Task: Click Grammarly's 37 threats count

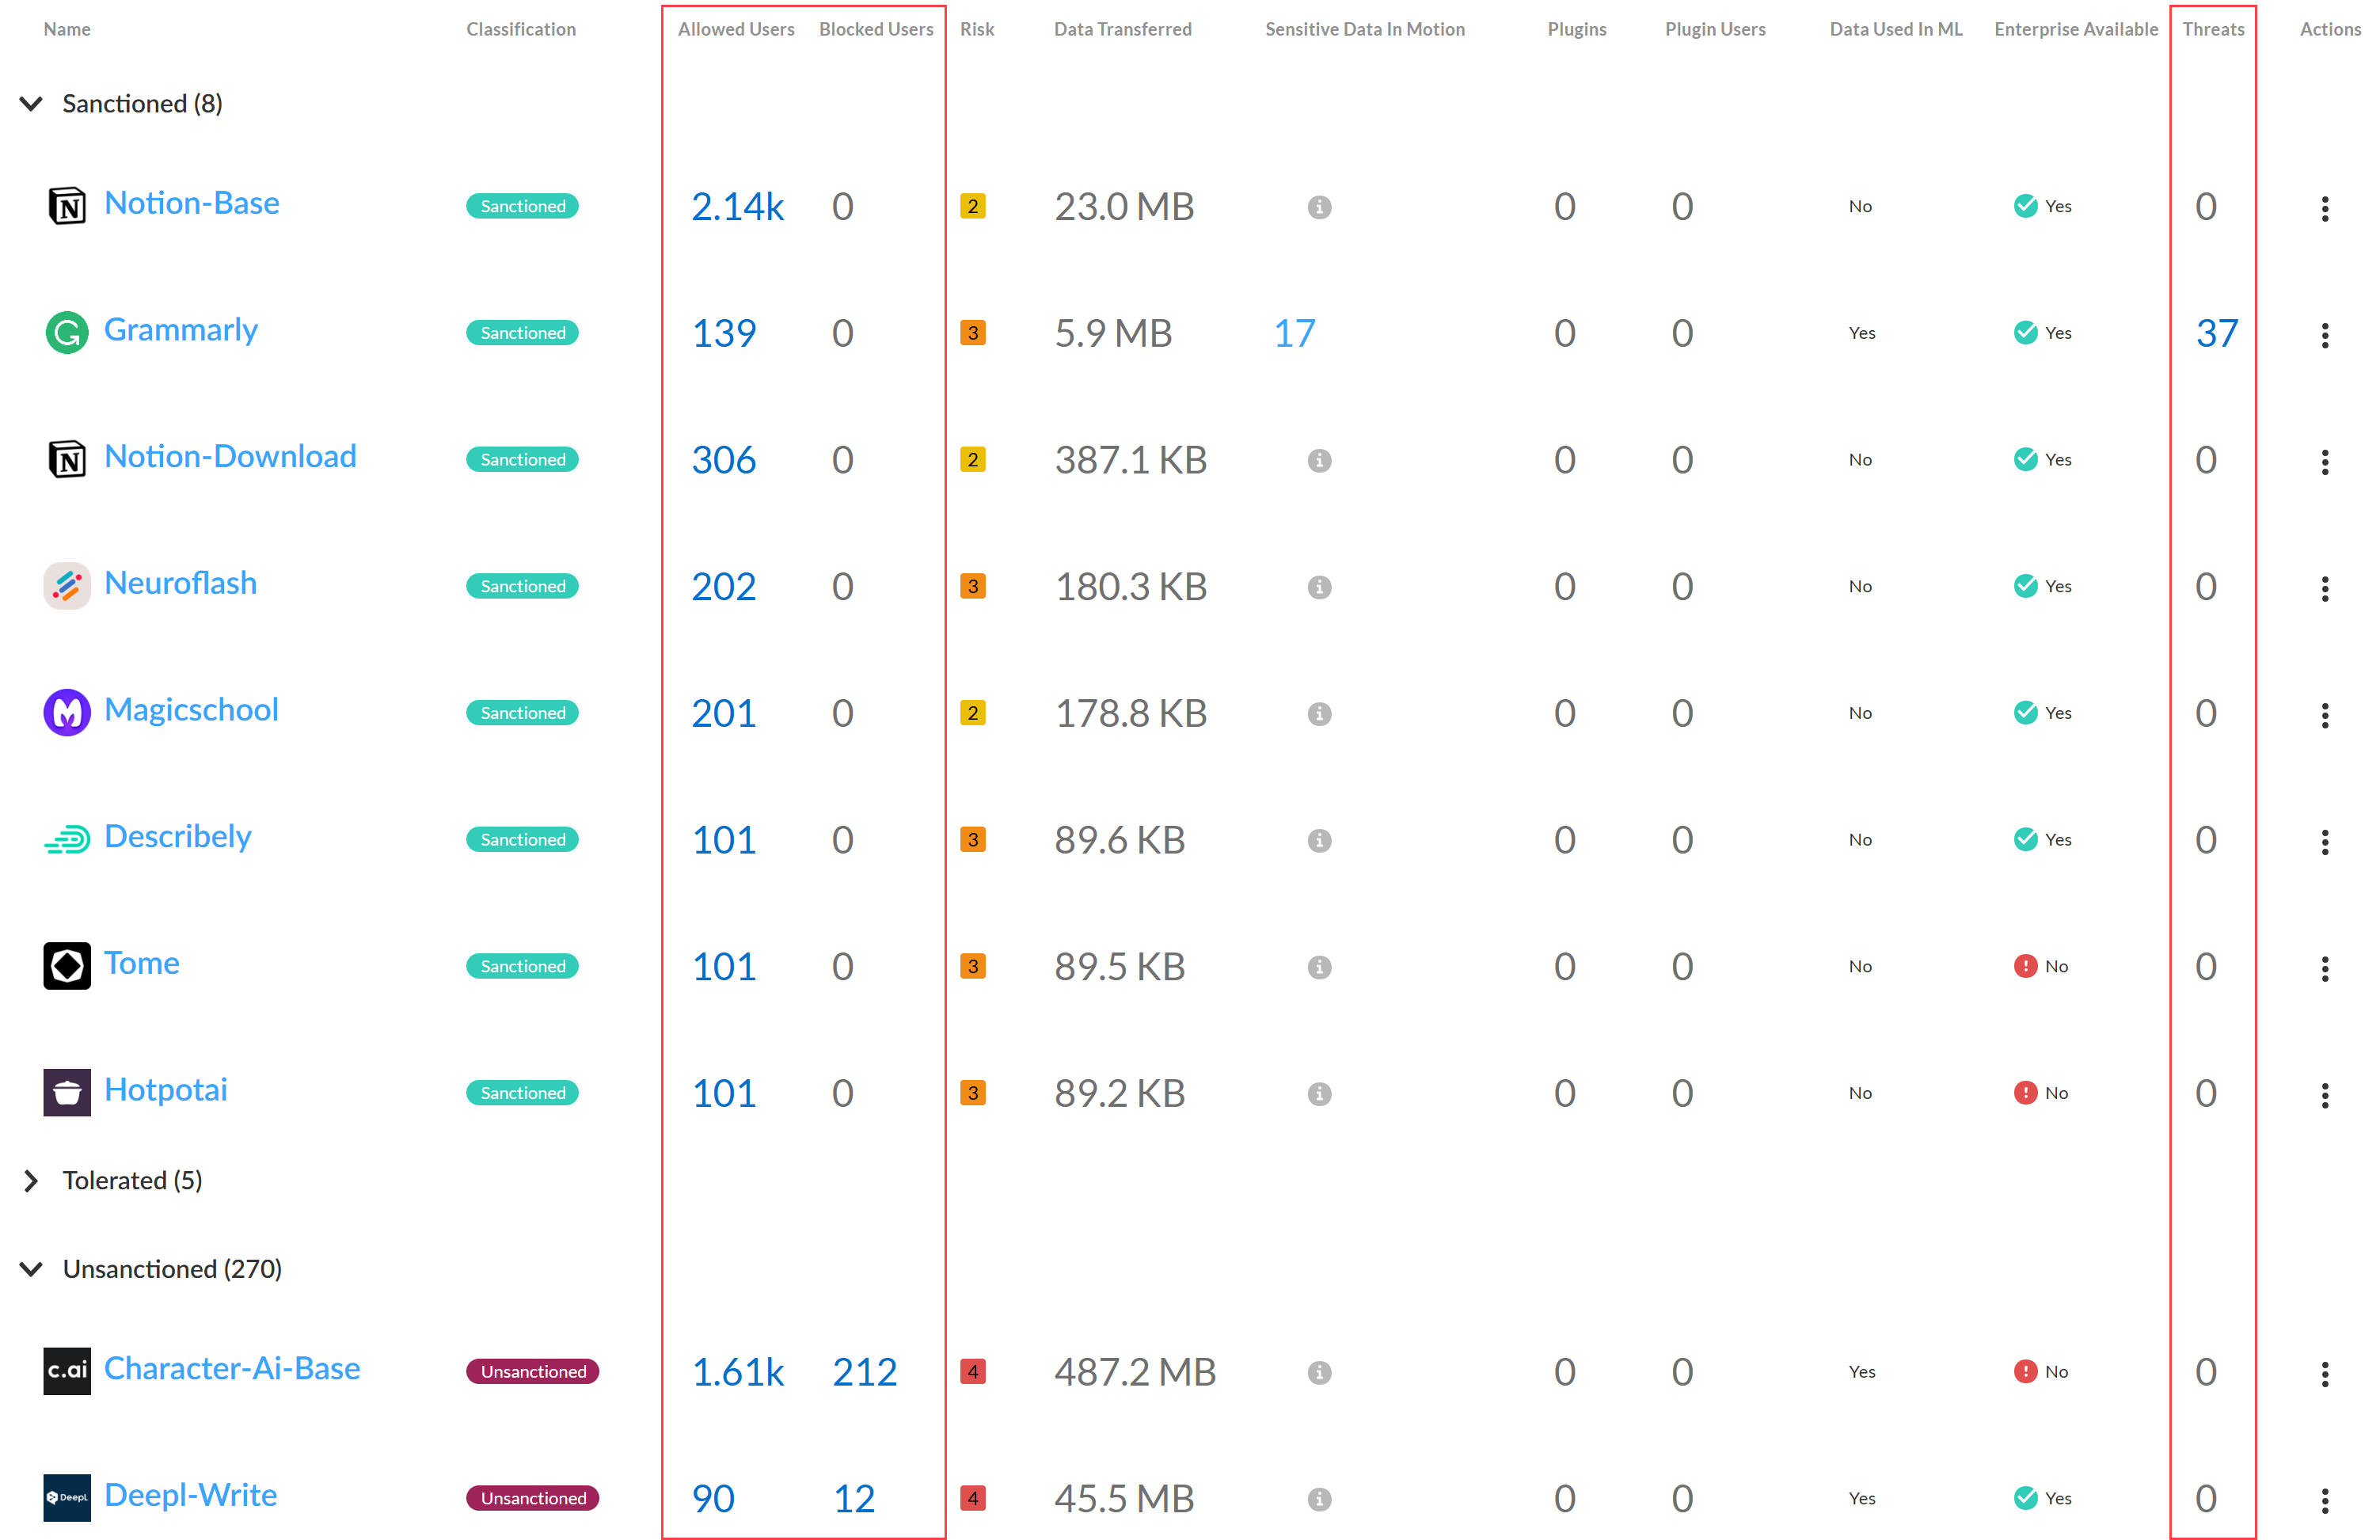Action: pos(2216,333)
